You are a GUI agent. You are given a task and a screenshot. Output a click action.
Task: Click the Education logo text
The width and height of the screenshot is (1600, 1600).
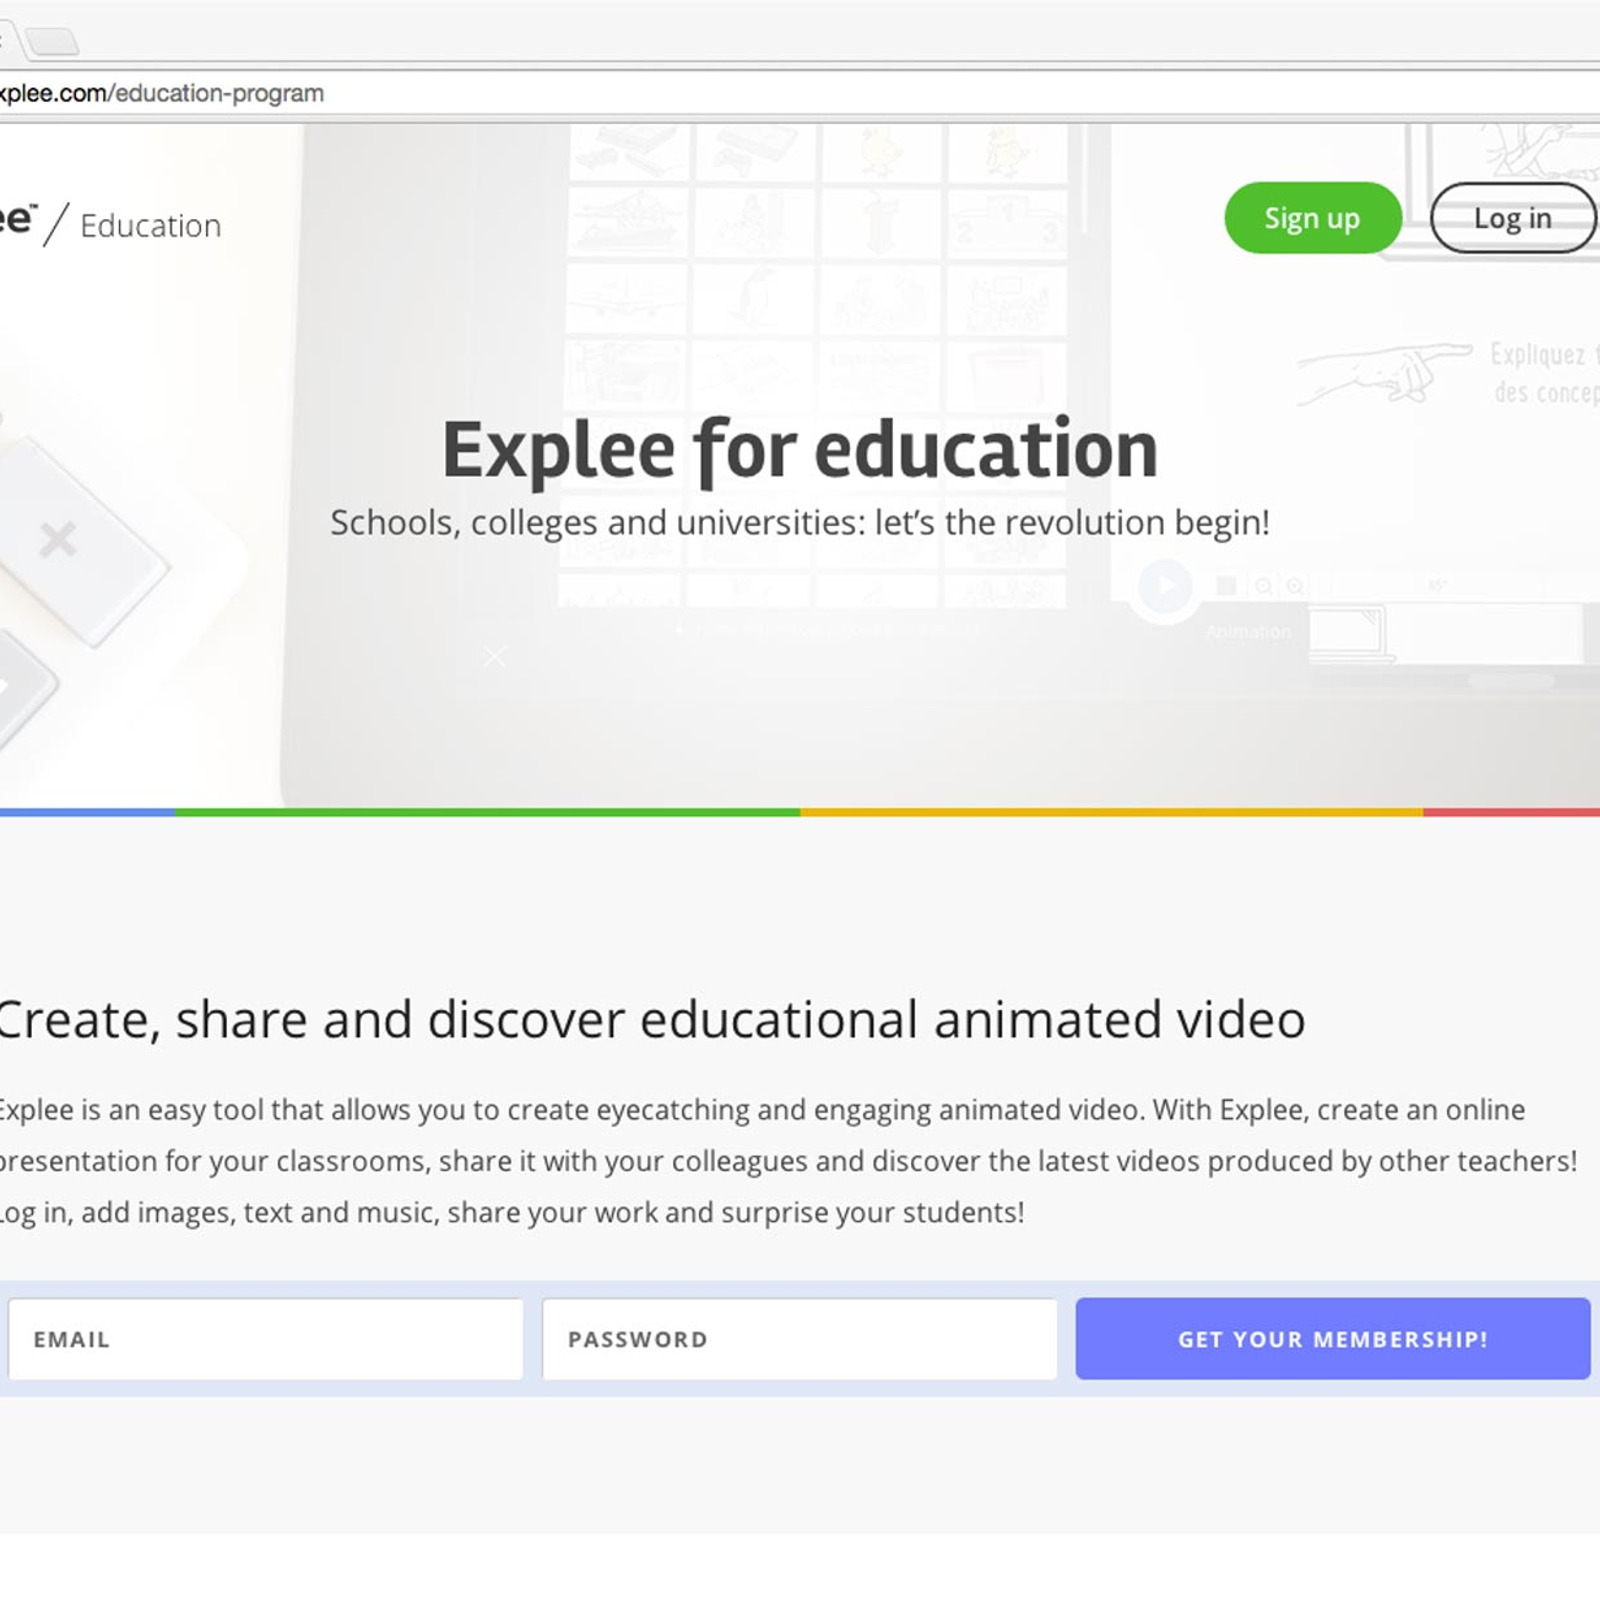150,226
